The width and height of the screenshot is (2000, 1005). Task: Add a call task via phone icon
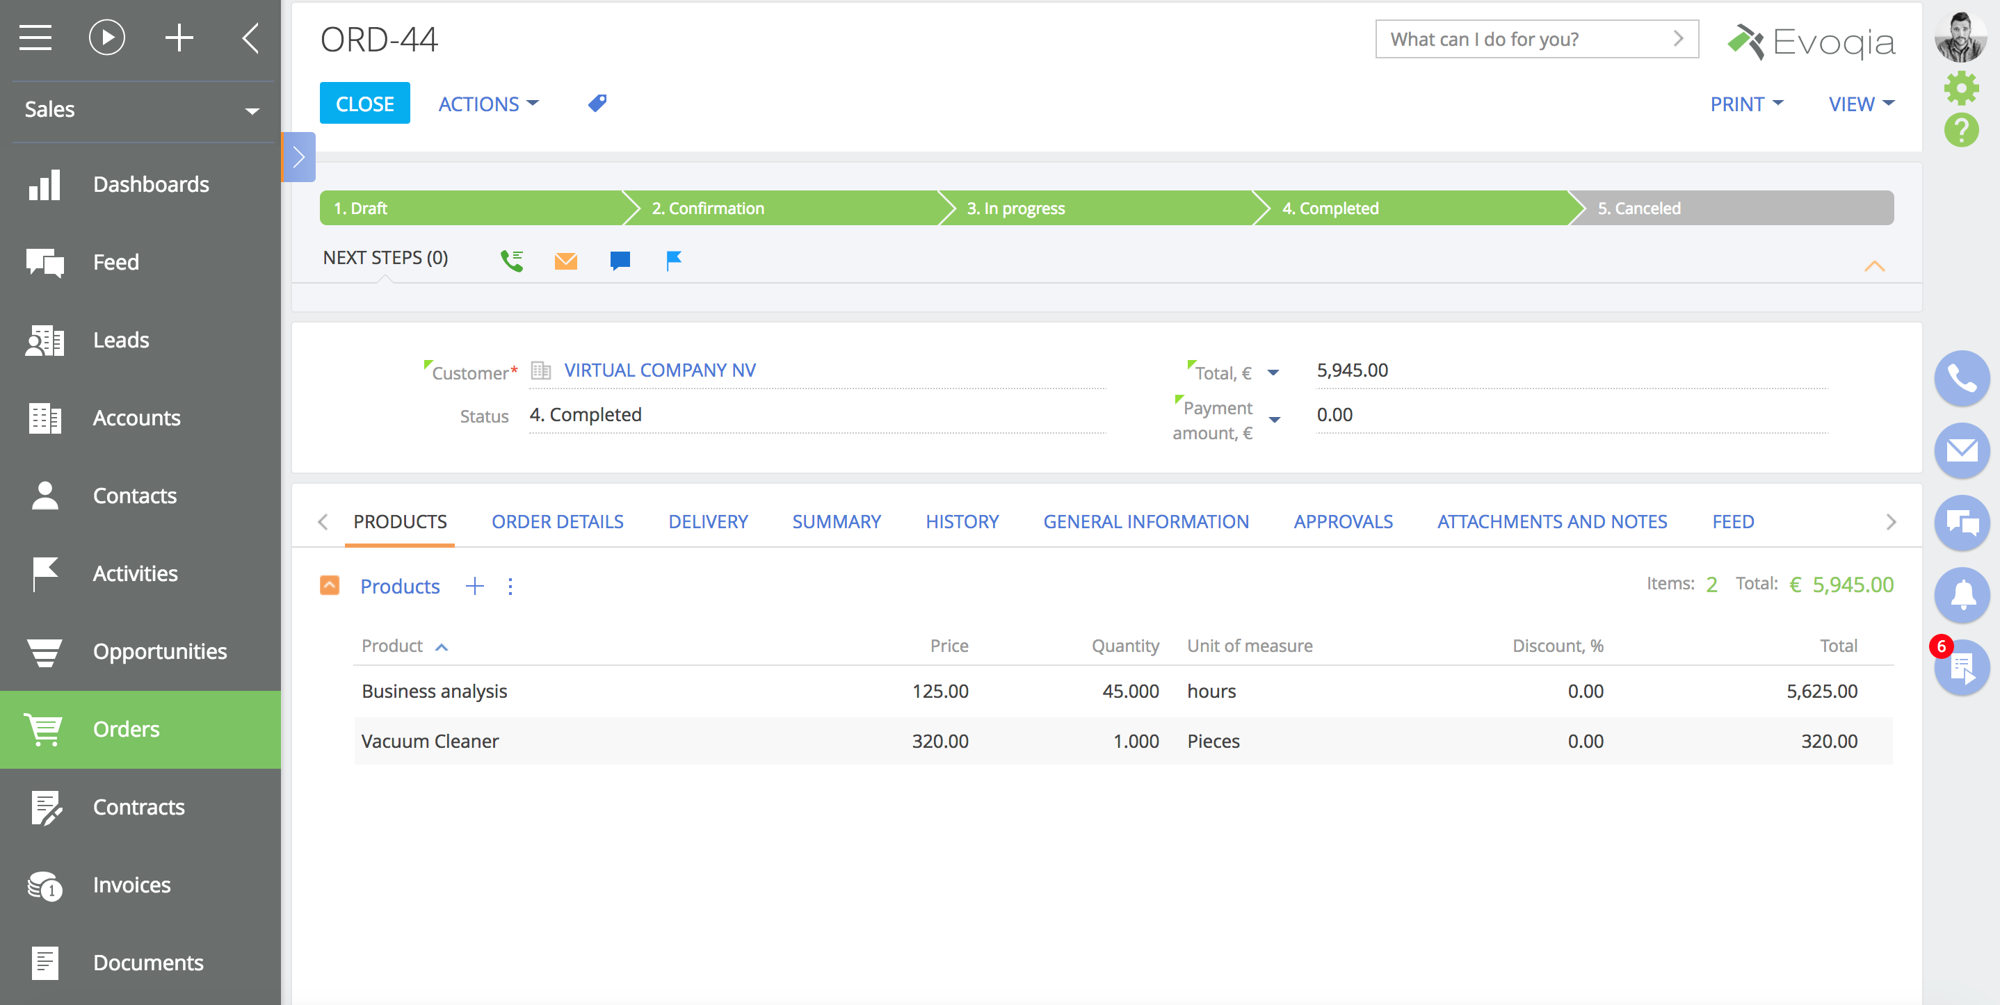tap(512, 261)
